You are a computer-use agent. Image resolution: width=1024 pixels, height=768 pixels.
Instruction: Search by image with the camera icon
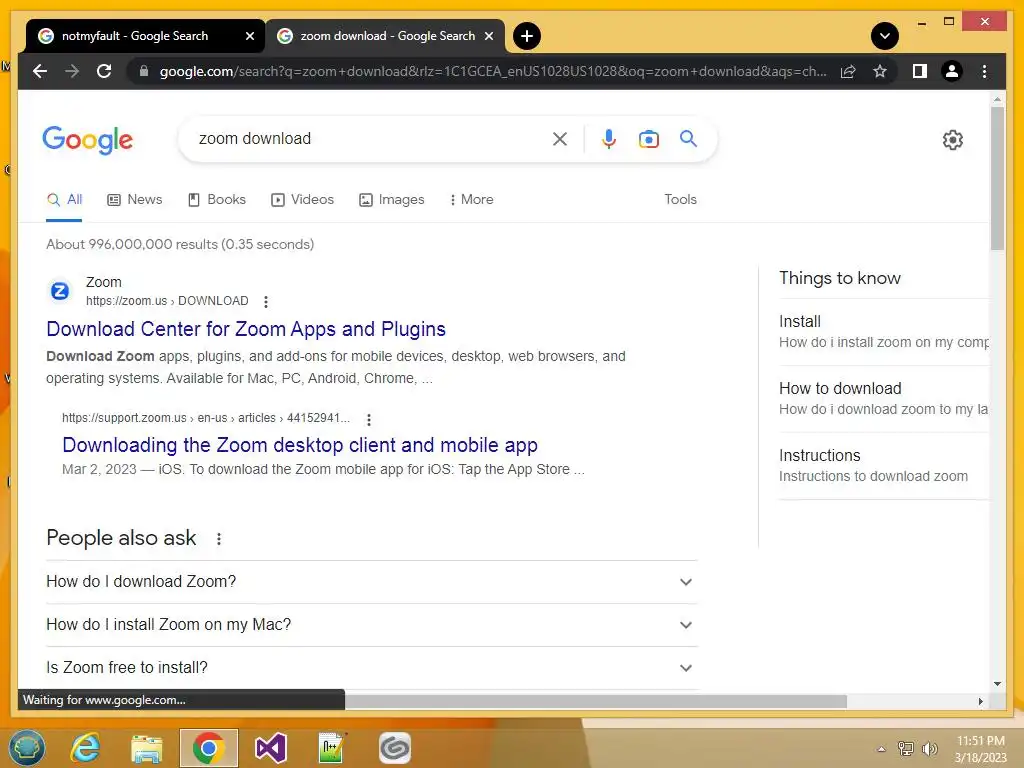[x=648, y=139]
